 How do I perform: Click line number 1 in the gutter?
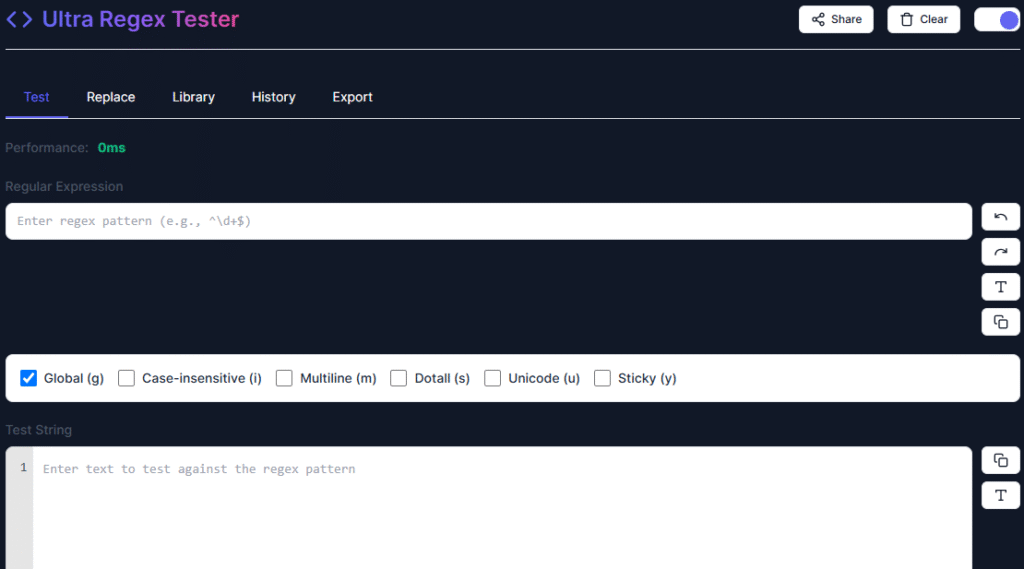[24, 468]
